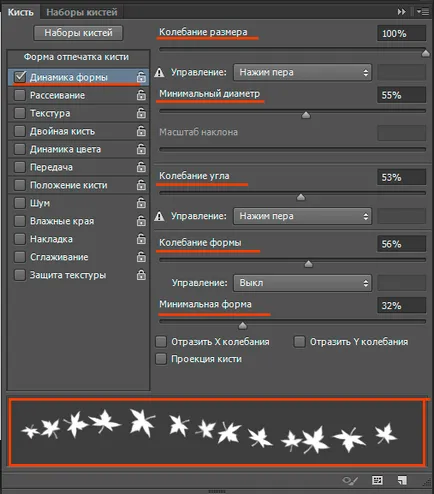Enable the Двойная кисть checkbox
434x494 pixels.
click(20, 131)
